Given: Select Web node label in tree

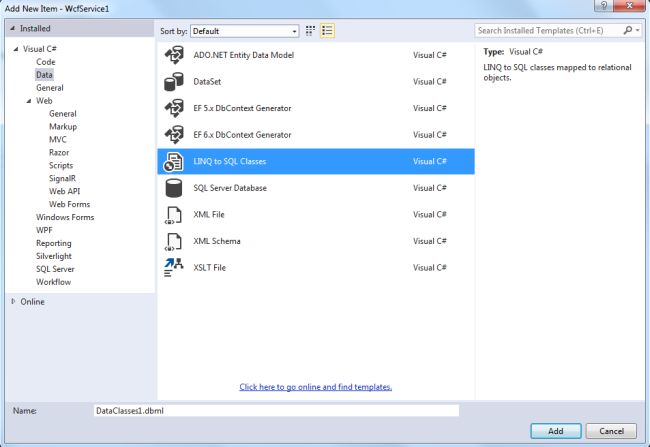Looking at the screenshot, I should (44, 101).
